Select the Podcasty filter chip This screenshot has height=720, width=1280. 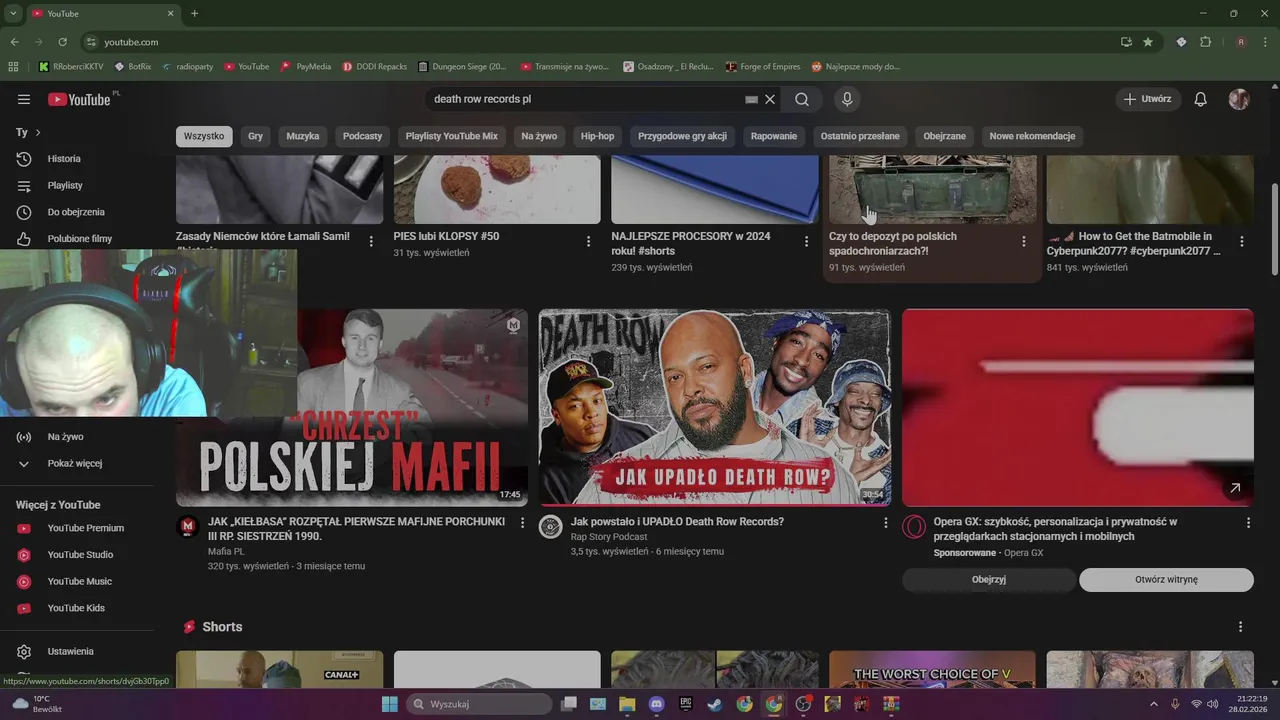(362, 136)
